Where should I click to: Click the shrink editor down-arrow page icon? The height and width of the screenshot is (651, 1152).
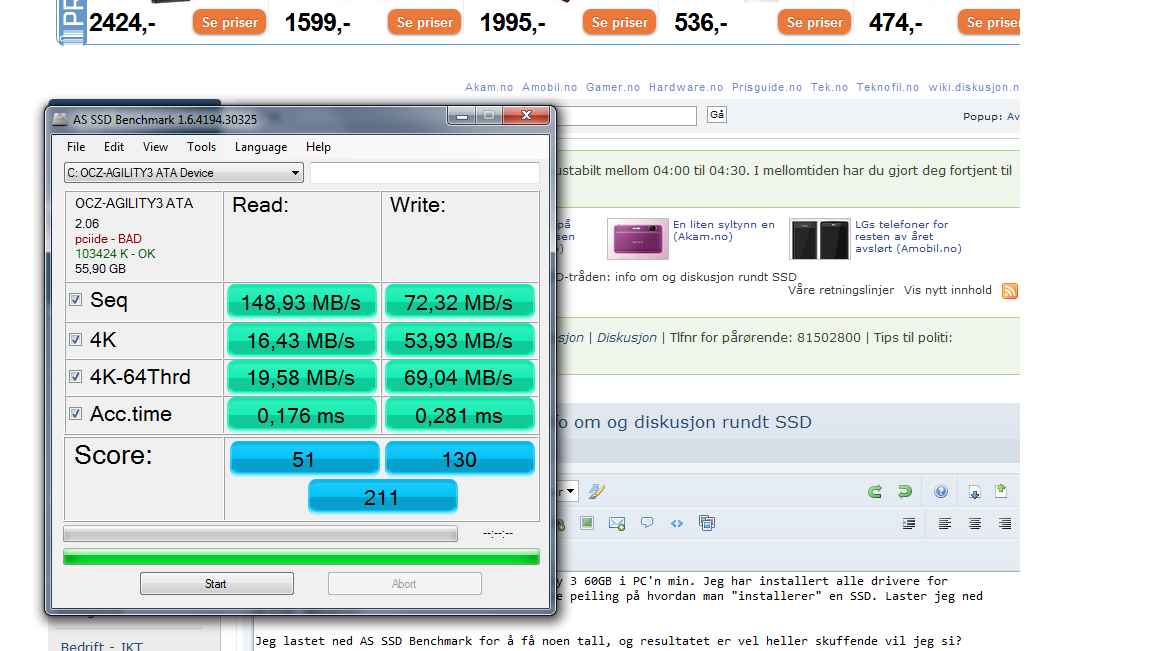tap(974, 492)
